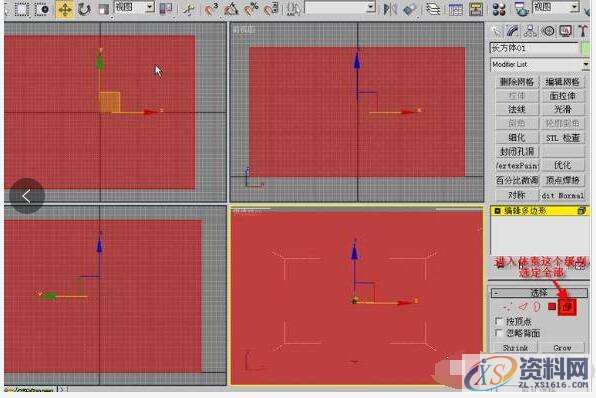Click the object name field 长方体01
Image resolution: width=596 pixels, height=398 pixels.
coord(534,48)
